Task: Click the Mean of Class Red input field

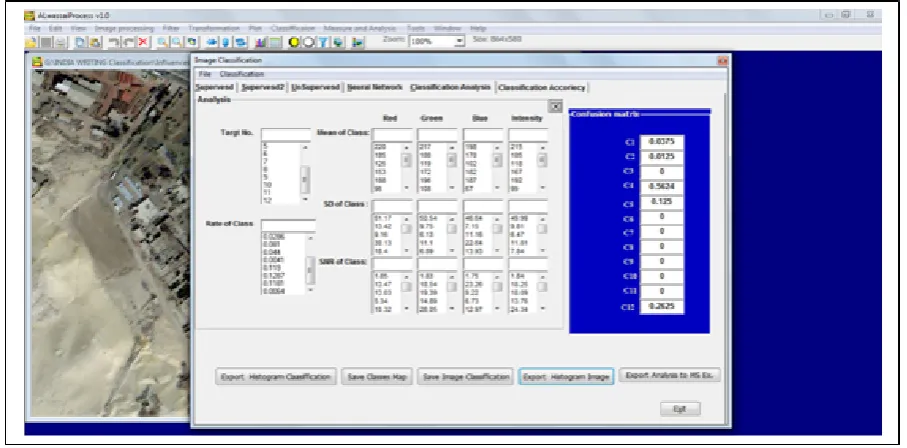Action: point(392,134)
